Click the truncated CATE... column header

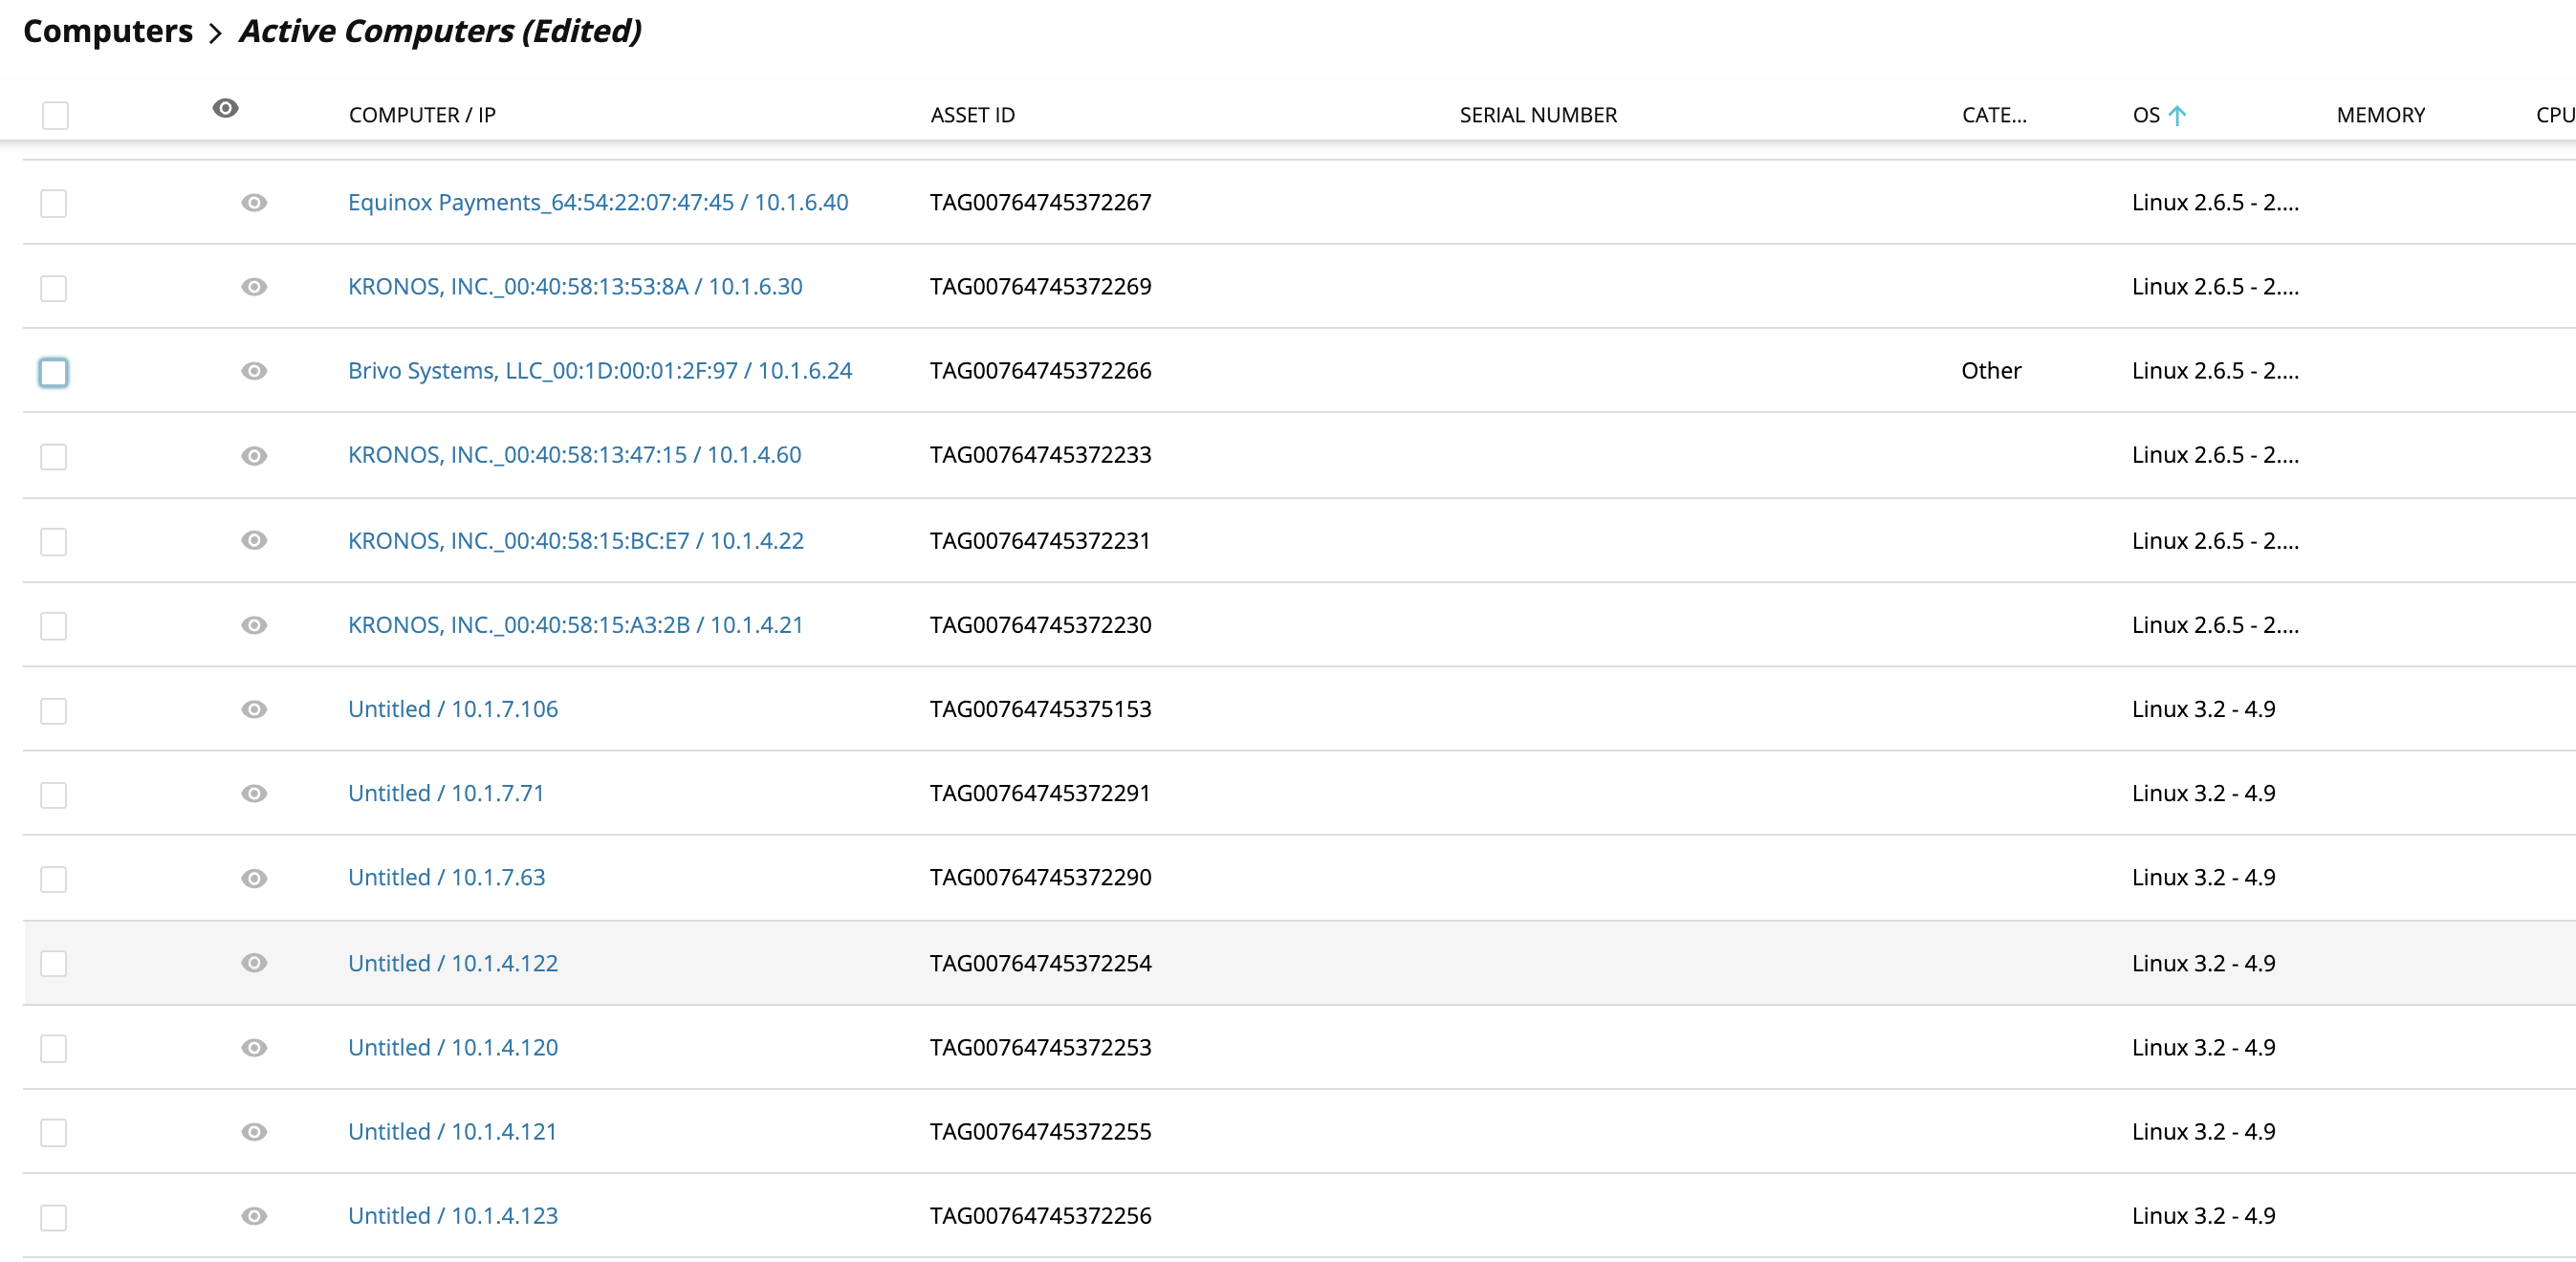click(1993, 115)
